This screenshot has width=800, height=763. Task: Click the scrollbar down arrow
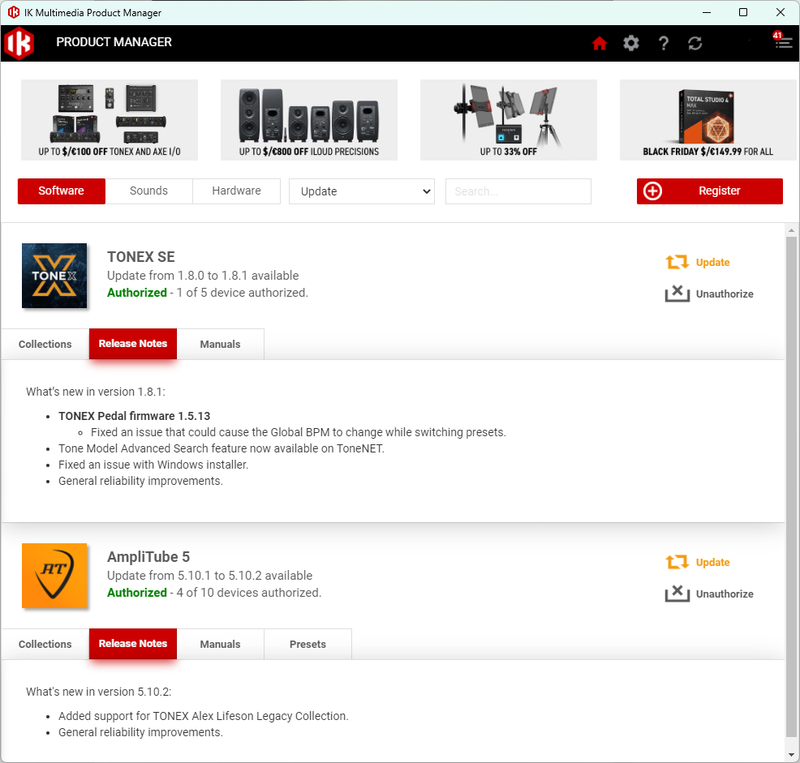pos(791,754)
